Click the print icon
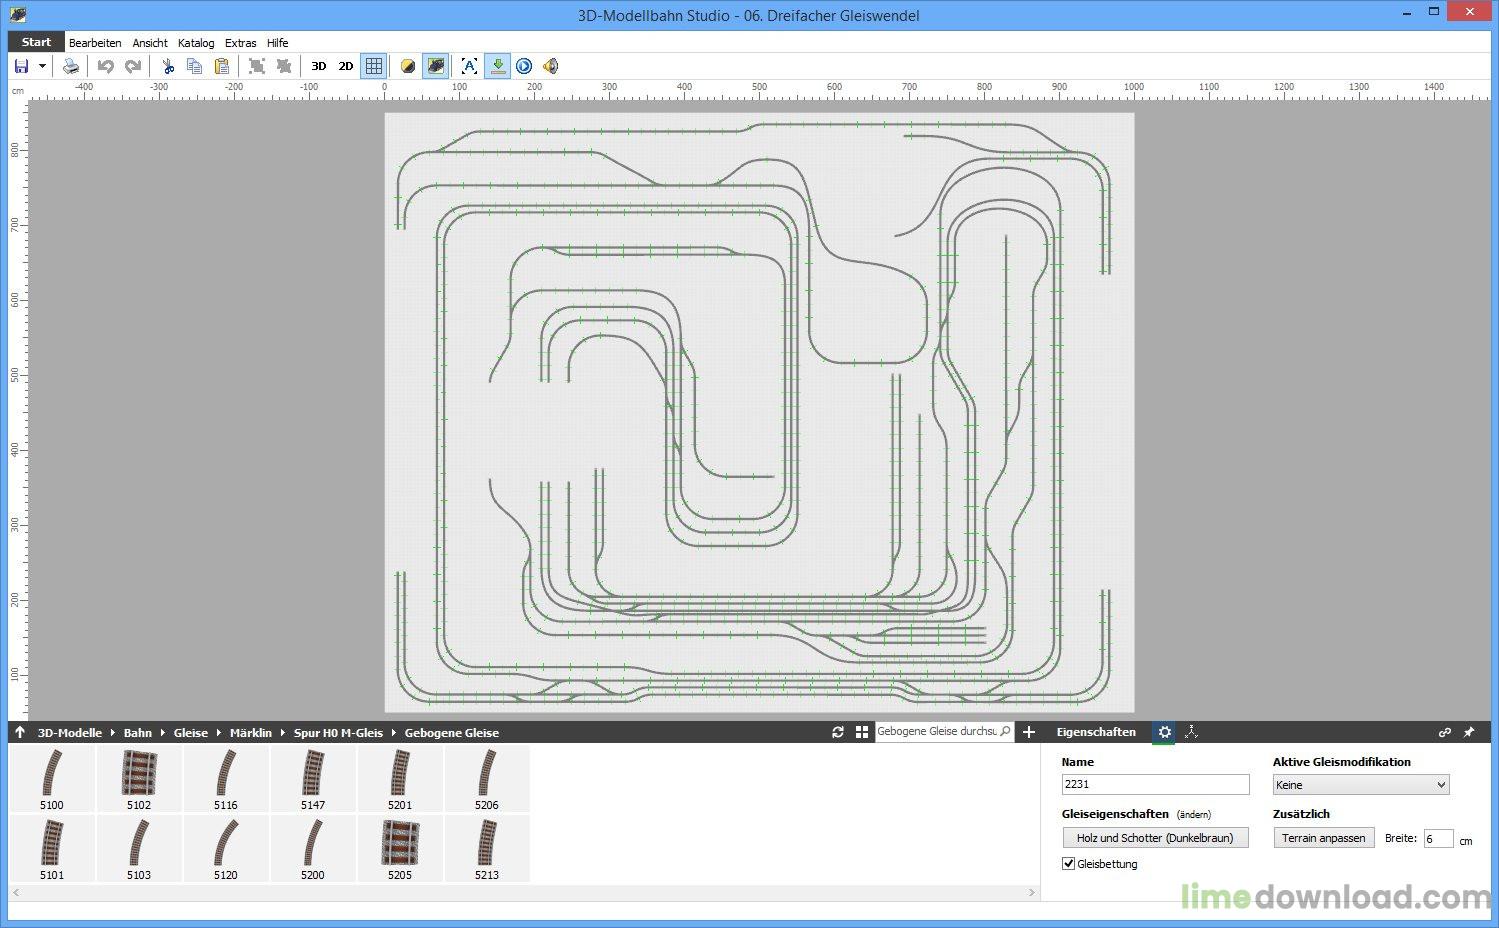The height and width of the screenshot is (928, 1499). point(71,66)
